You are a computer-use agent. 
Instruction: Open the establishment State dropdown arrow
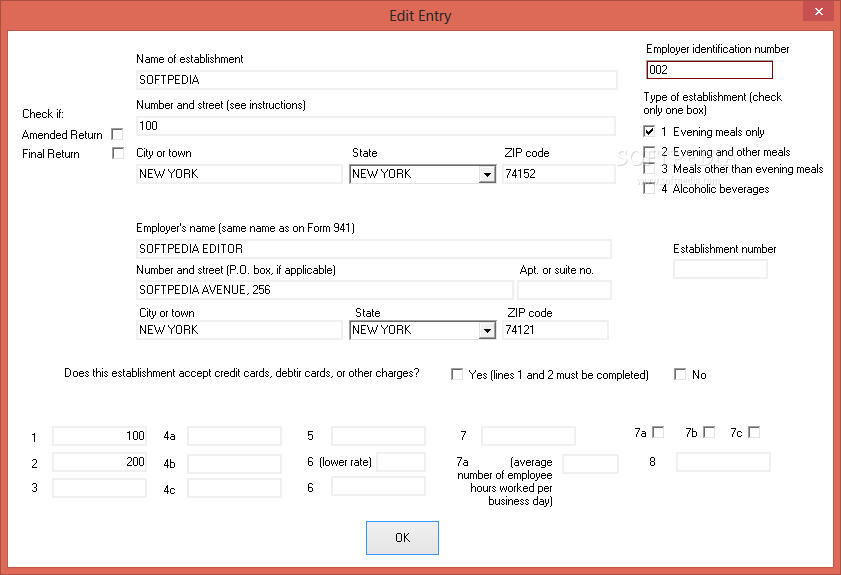point(487,174)
